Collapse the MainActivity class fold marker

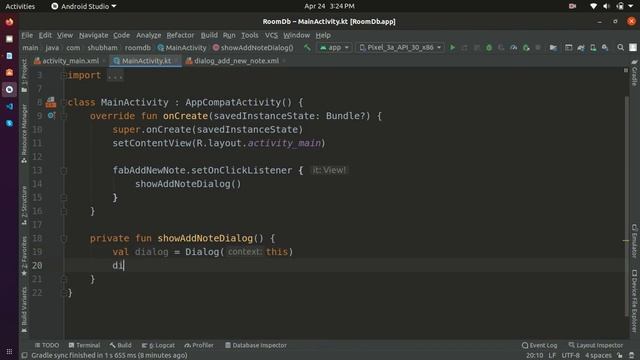coord(64,102)
